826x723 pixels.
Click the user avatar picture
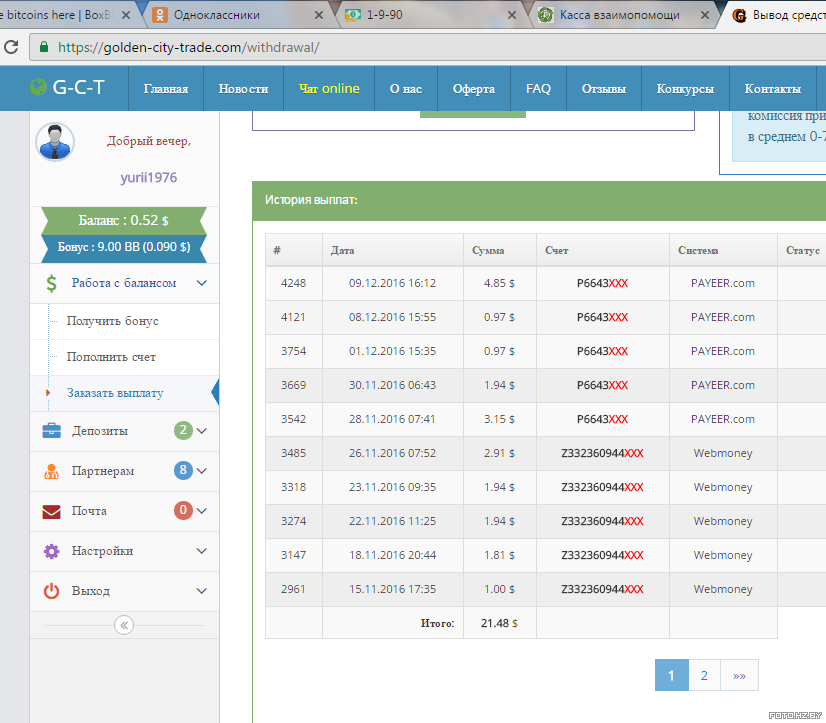(55, 142)
